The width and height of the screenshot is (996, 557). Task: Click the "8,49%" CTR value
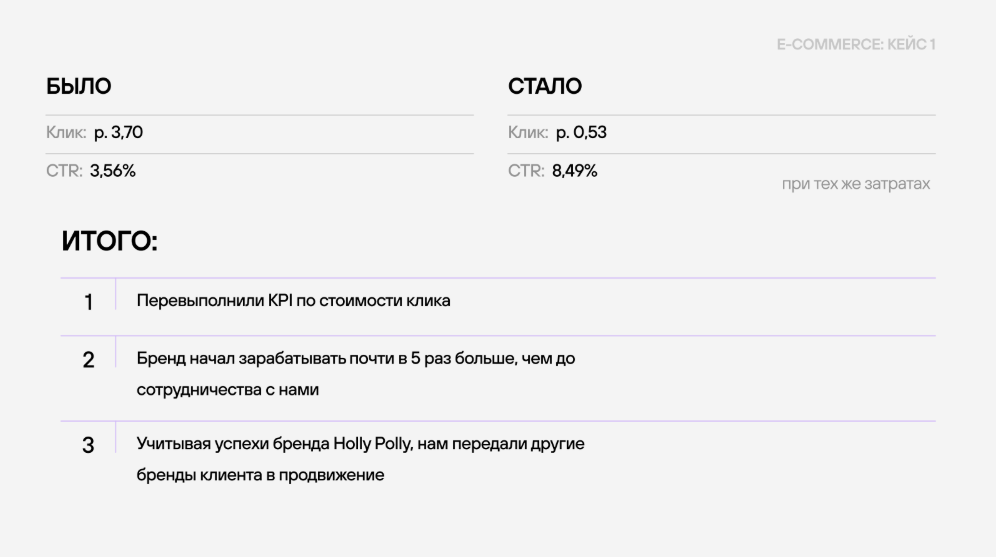(x=575, y=171)
